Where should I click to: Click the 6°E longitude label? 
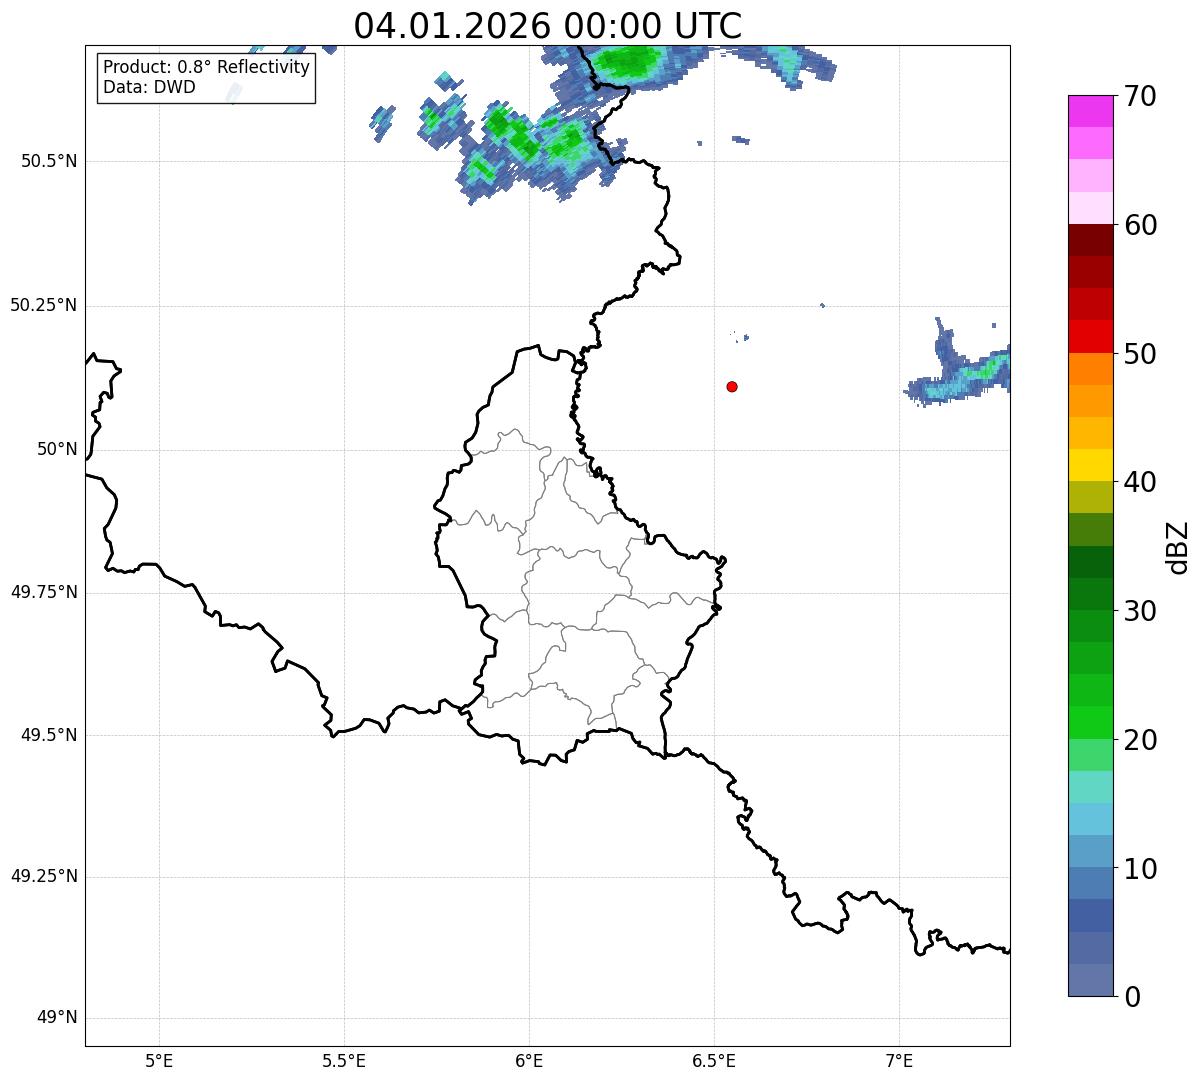click(529, 1060)
